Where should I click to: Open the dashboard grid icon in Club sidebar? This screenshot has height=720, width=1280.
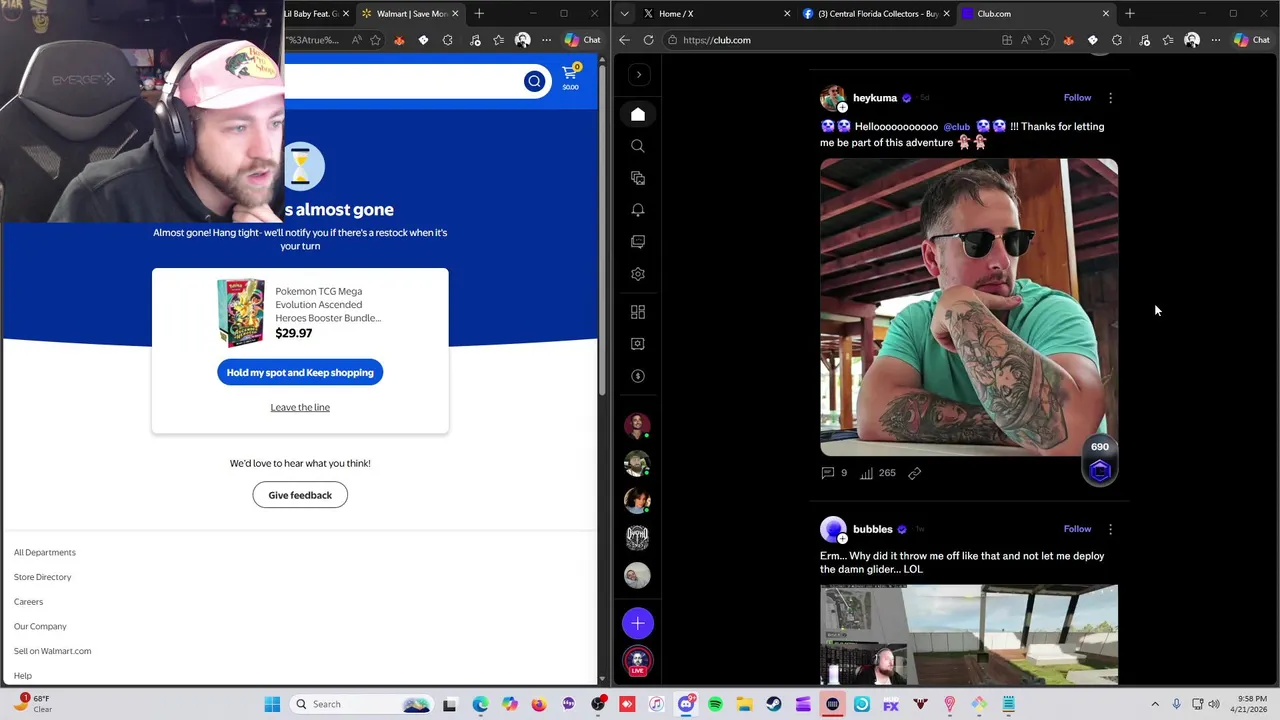pyautogui.click(x=638, y=312)
